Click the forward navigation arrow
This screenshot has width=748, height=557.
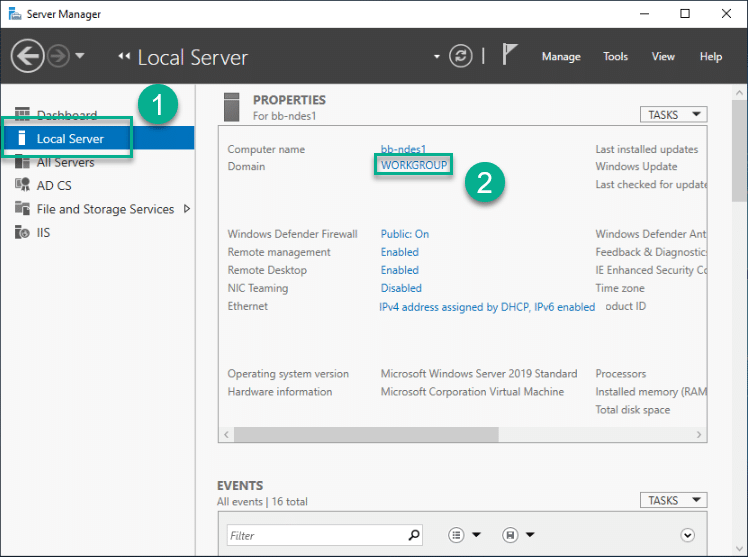click(59, 56)
